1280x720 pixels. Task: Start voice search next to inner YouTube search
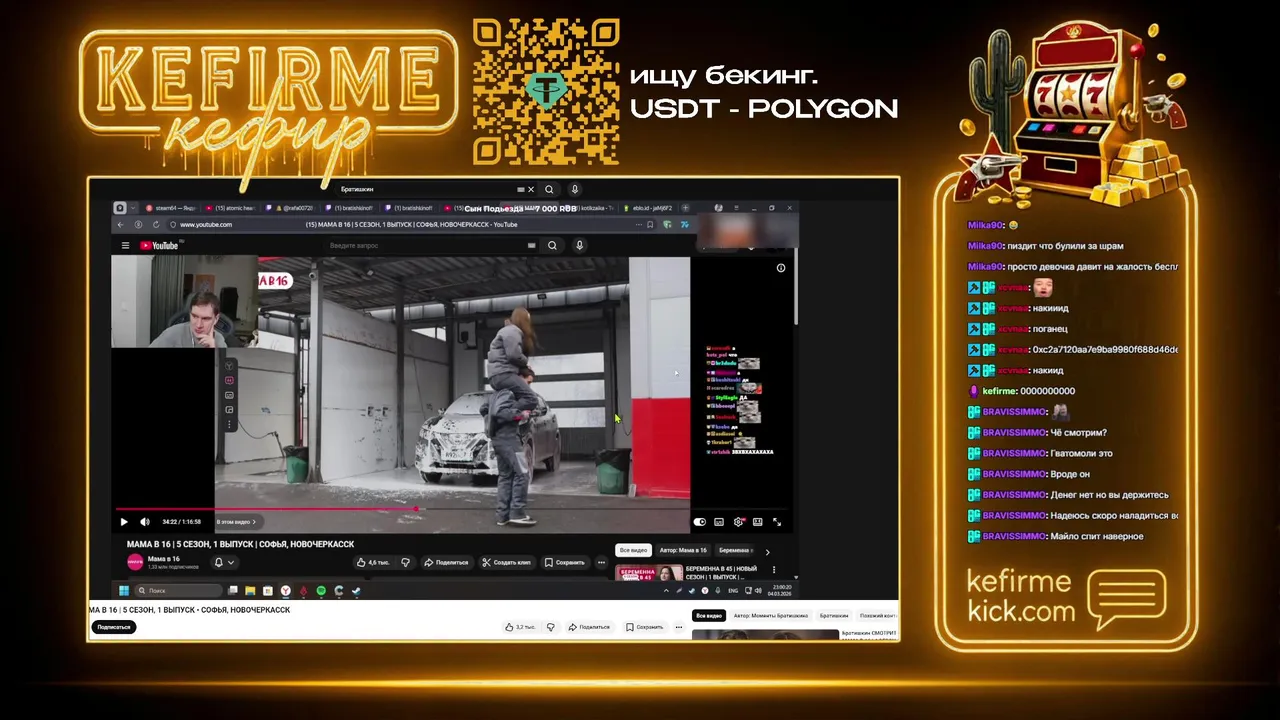579,245
